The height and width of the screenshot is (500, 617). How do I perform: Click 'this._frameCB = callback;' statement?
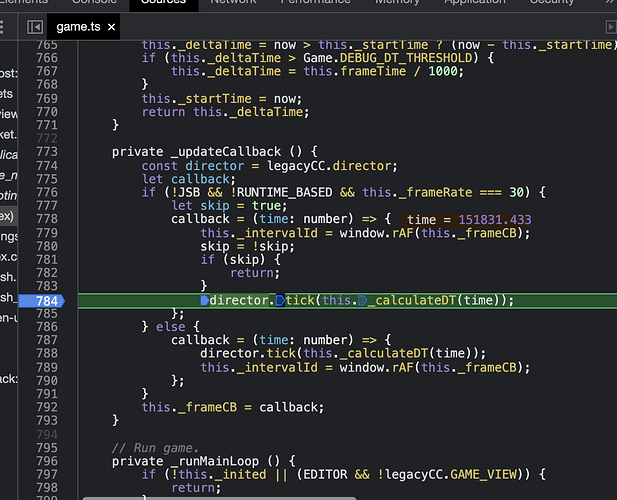click(x=233, y=407)
